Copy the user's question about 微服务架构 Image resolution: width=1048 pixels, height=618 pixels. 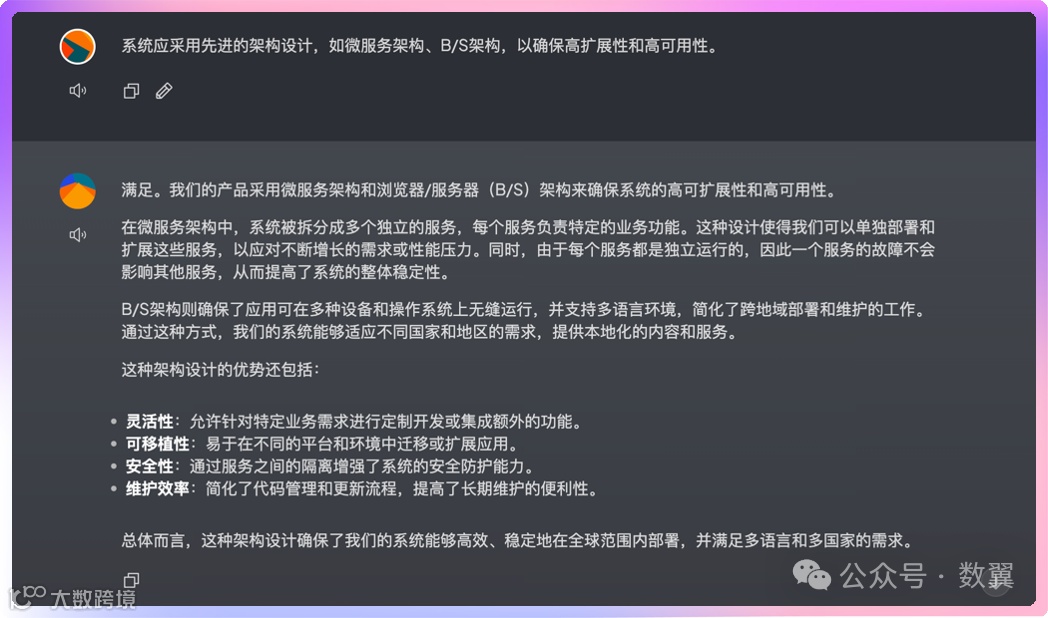click(131, 91)
